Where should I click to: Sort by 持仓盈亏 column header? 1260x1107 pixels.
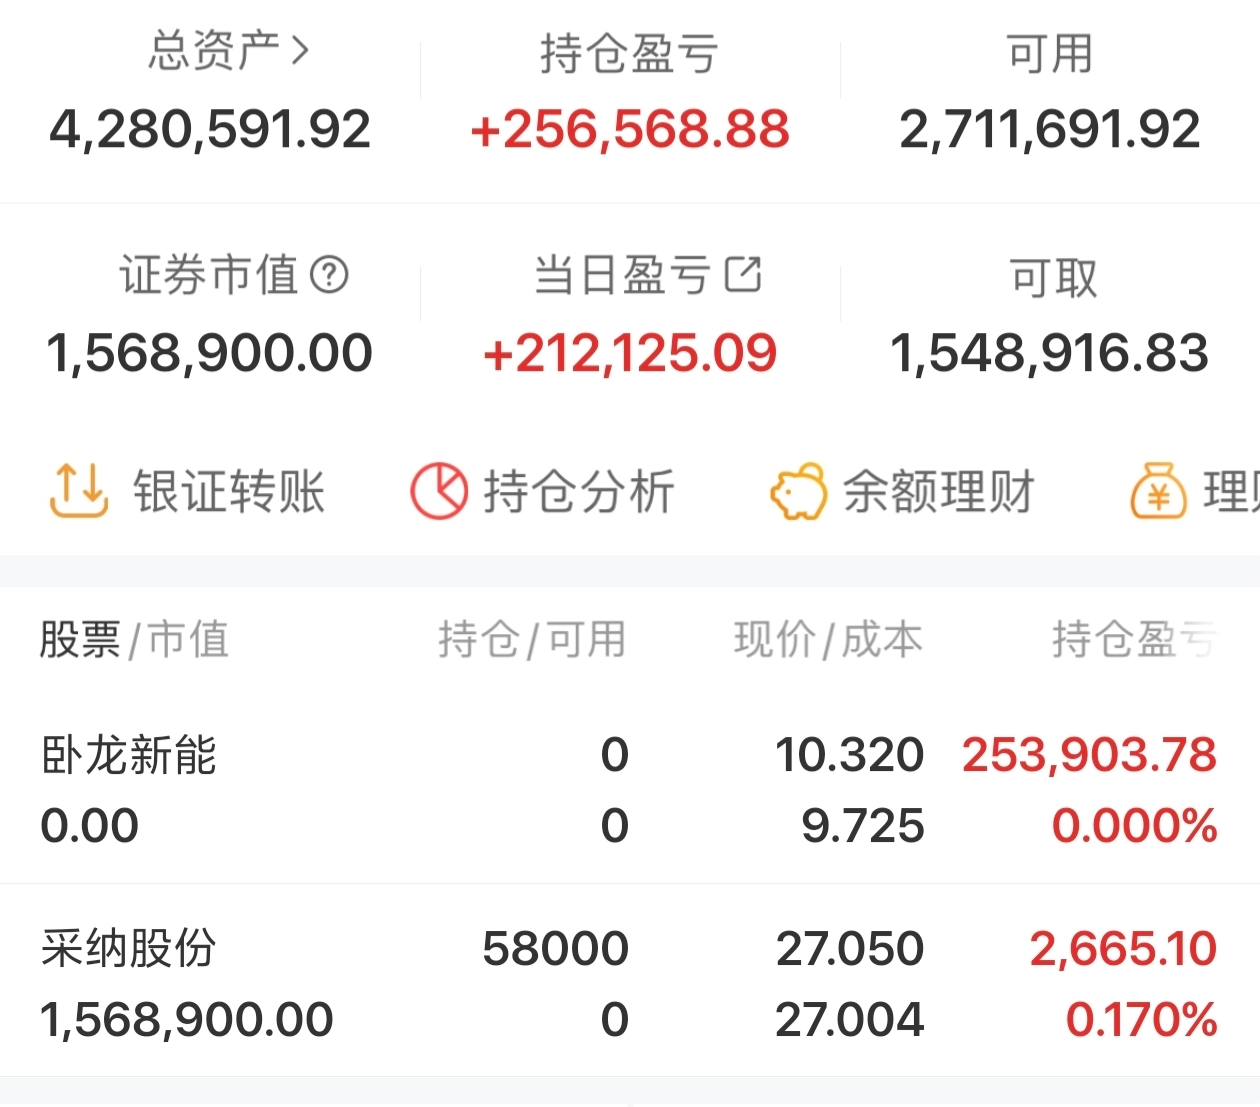[x=1134, y=640]
